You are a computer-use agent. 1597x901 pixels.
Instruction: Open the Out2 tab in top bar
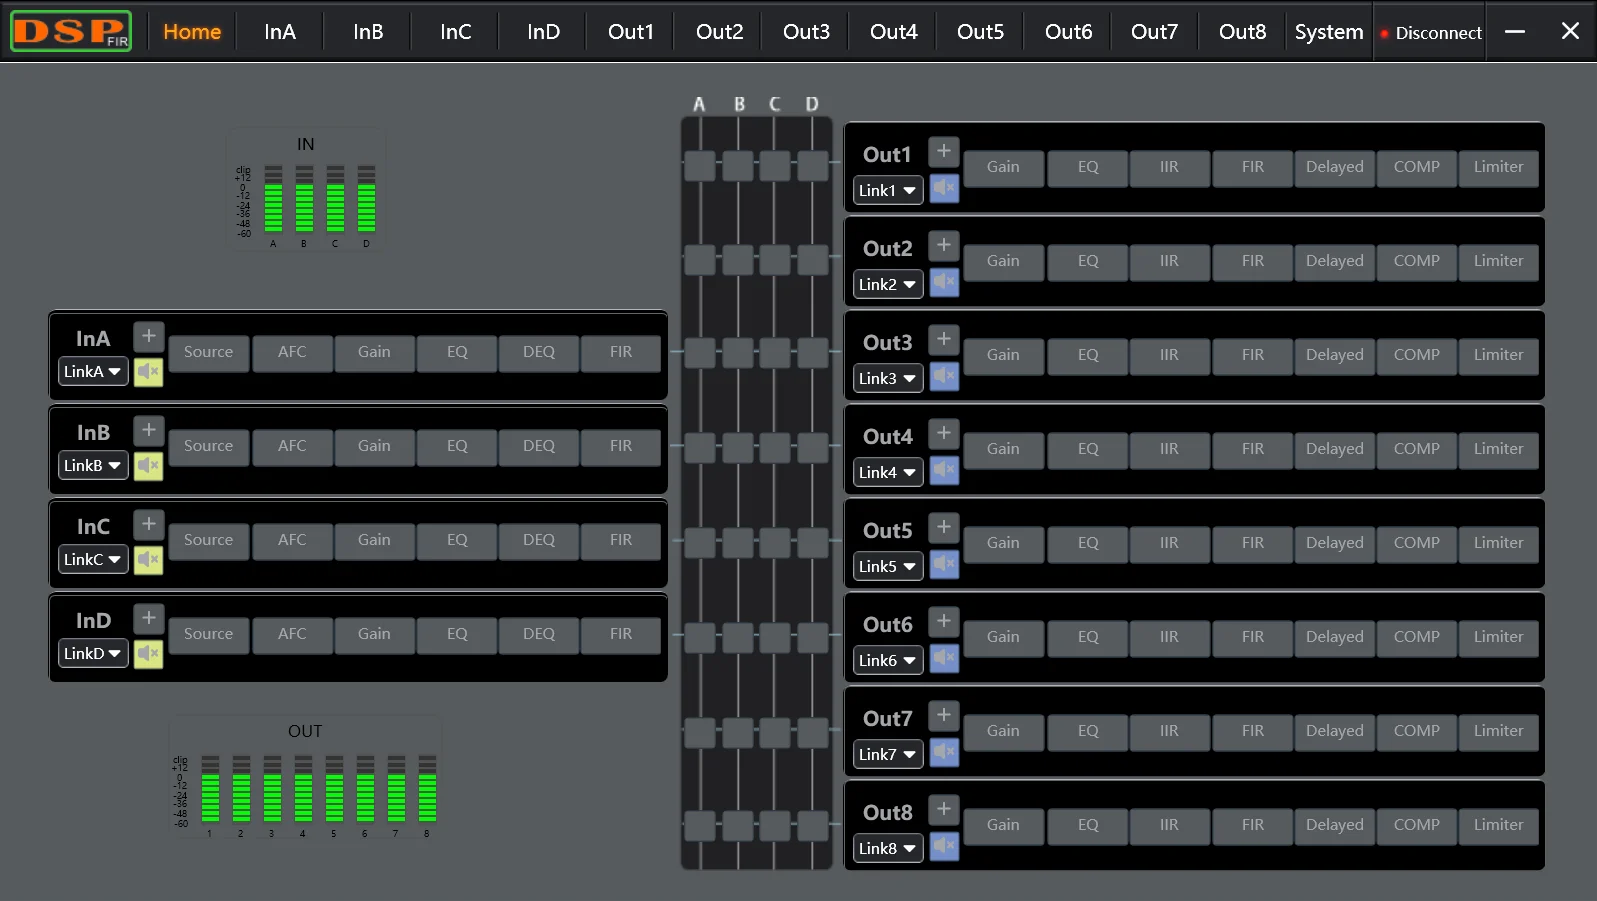(719, 32)
